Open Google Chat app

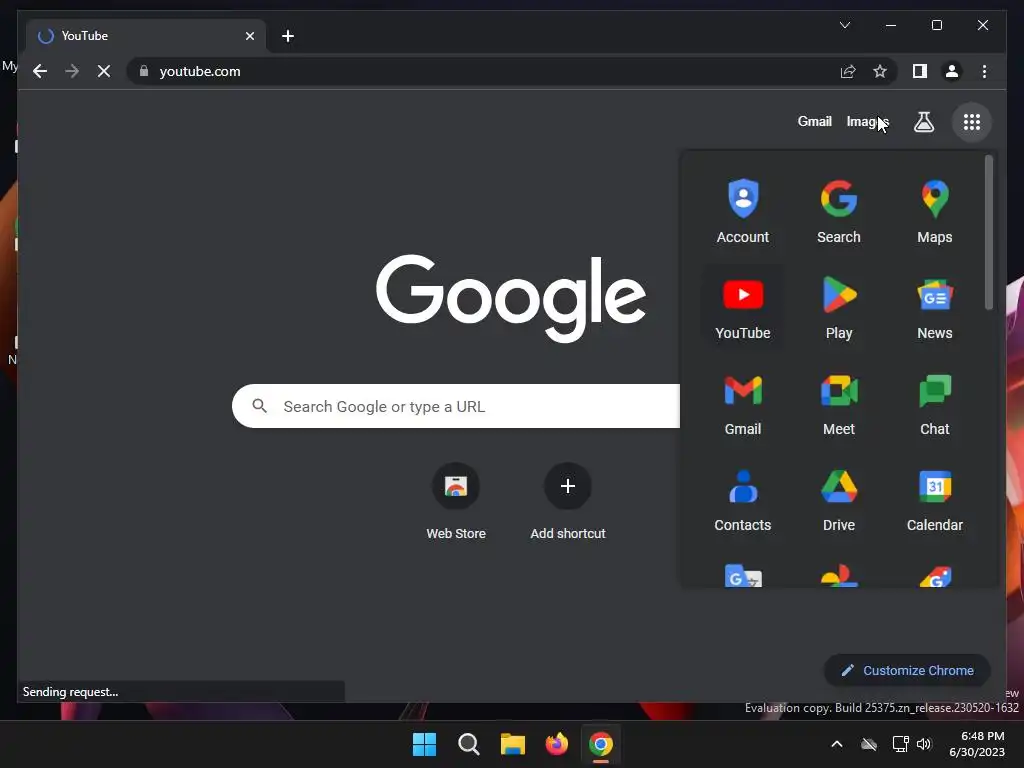935,403
